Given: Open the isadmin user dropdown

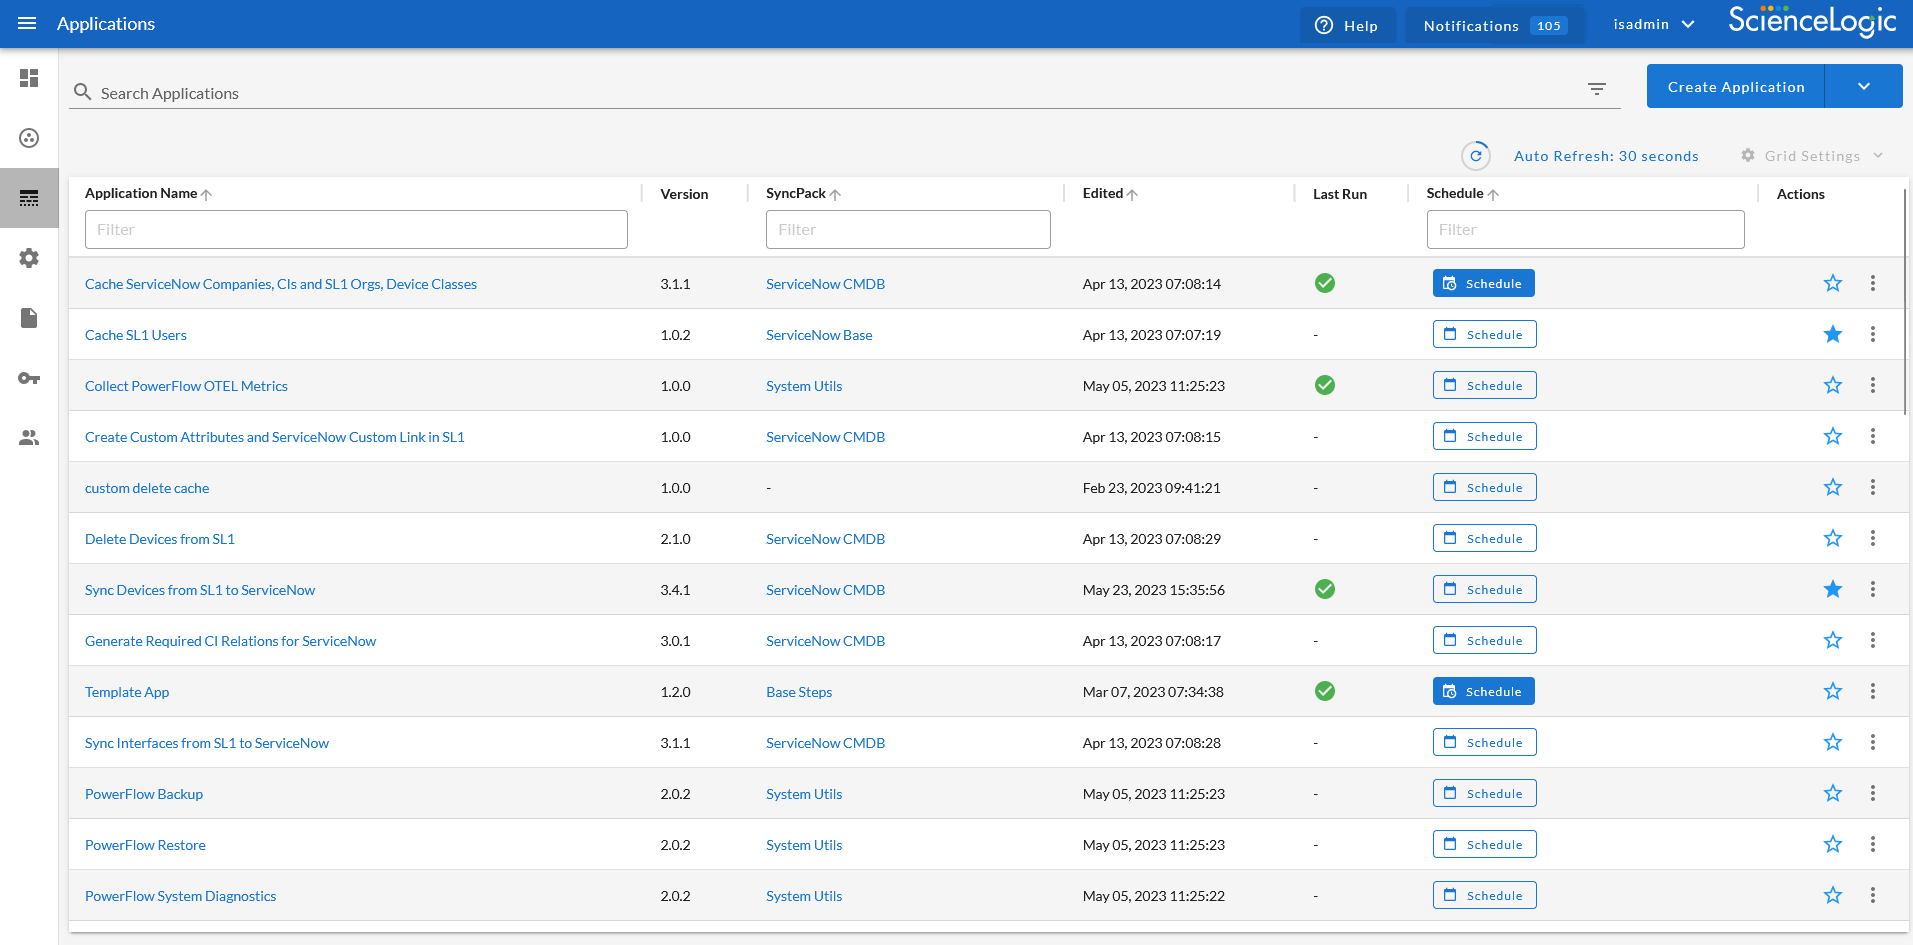Looking at the screenshot, I should click(1653, 24).
